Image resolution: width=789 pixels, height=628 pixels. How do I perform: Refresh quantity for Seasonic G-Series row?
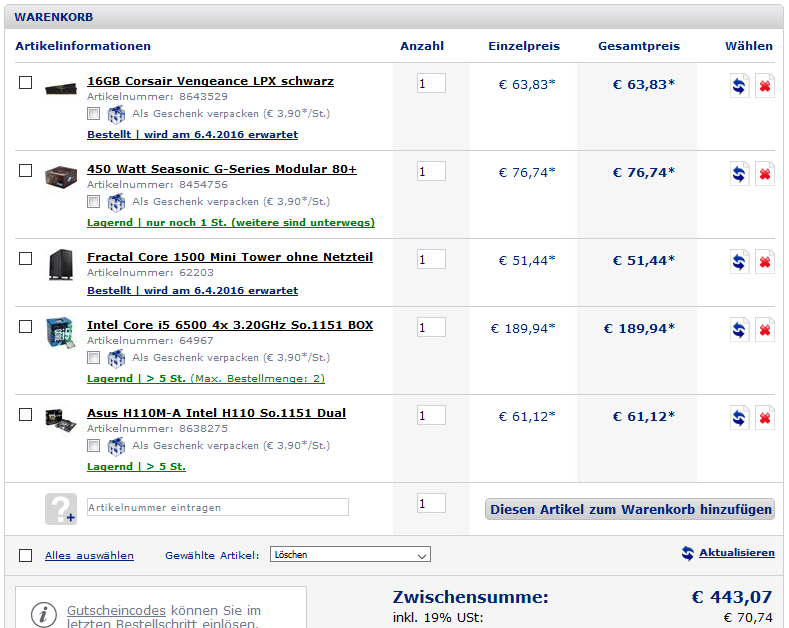point(739,174)
